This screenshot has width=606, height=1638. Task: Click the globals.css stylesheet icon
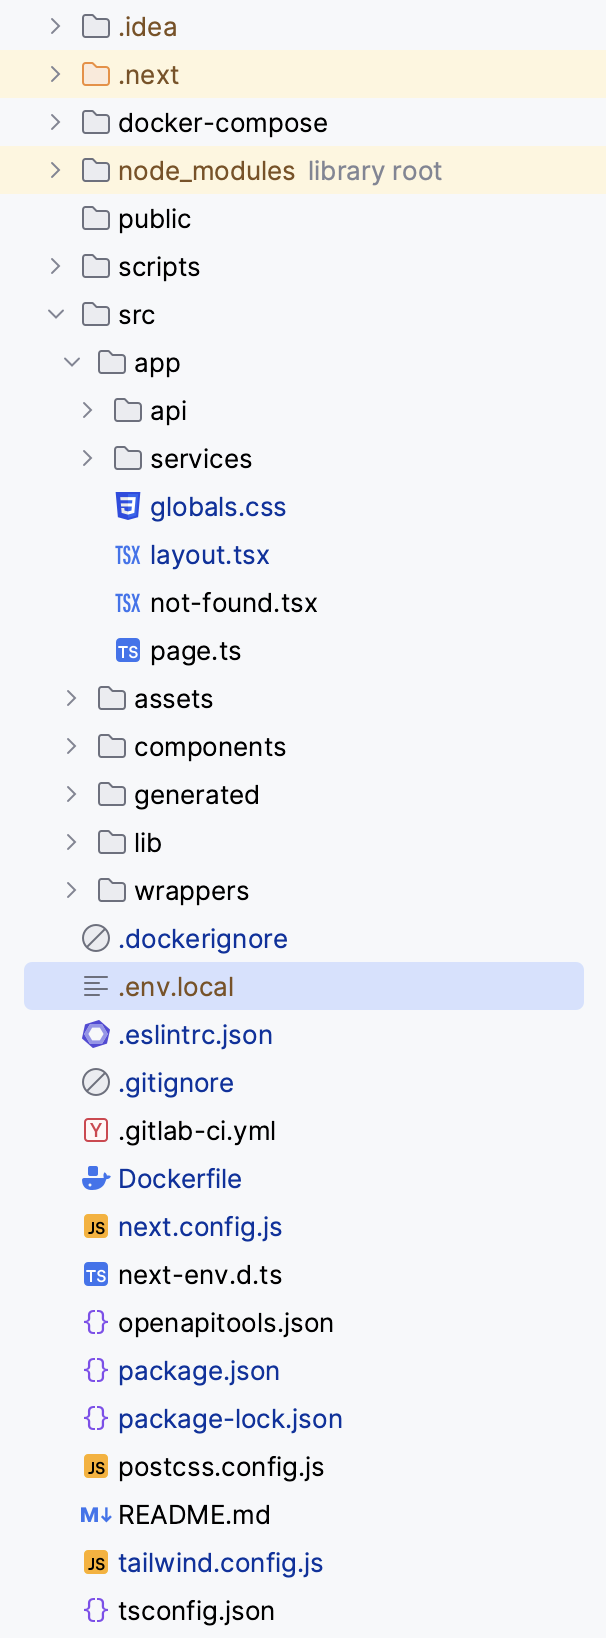coord(127,506)
